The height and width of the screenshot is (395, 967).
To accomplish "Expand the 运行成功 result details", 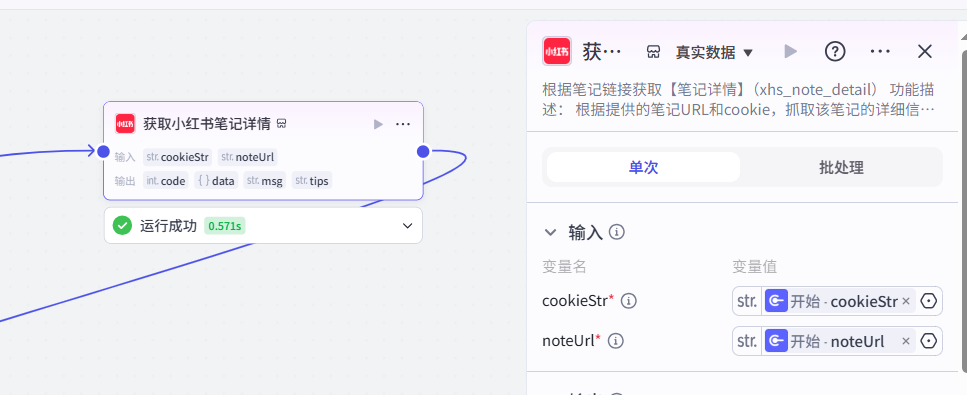I will (407, 226).
